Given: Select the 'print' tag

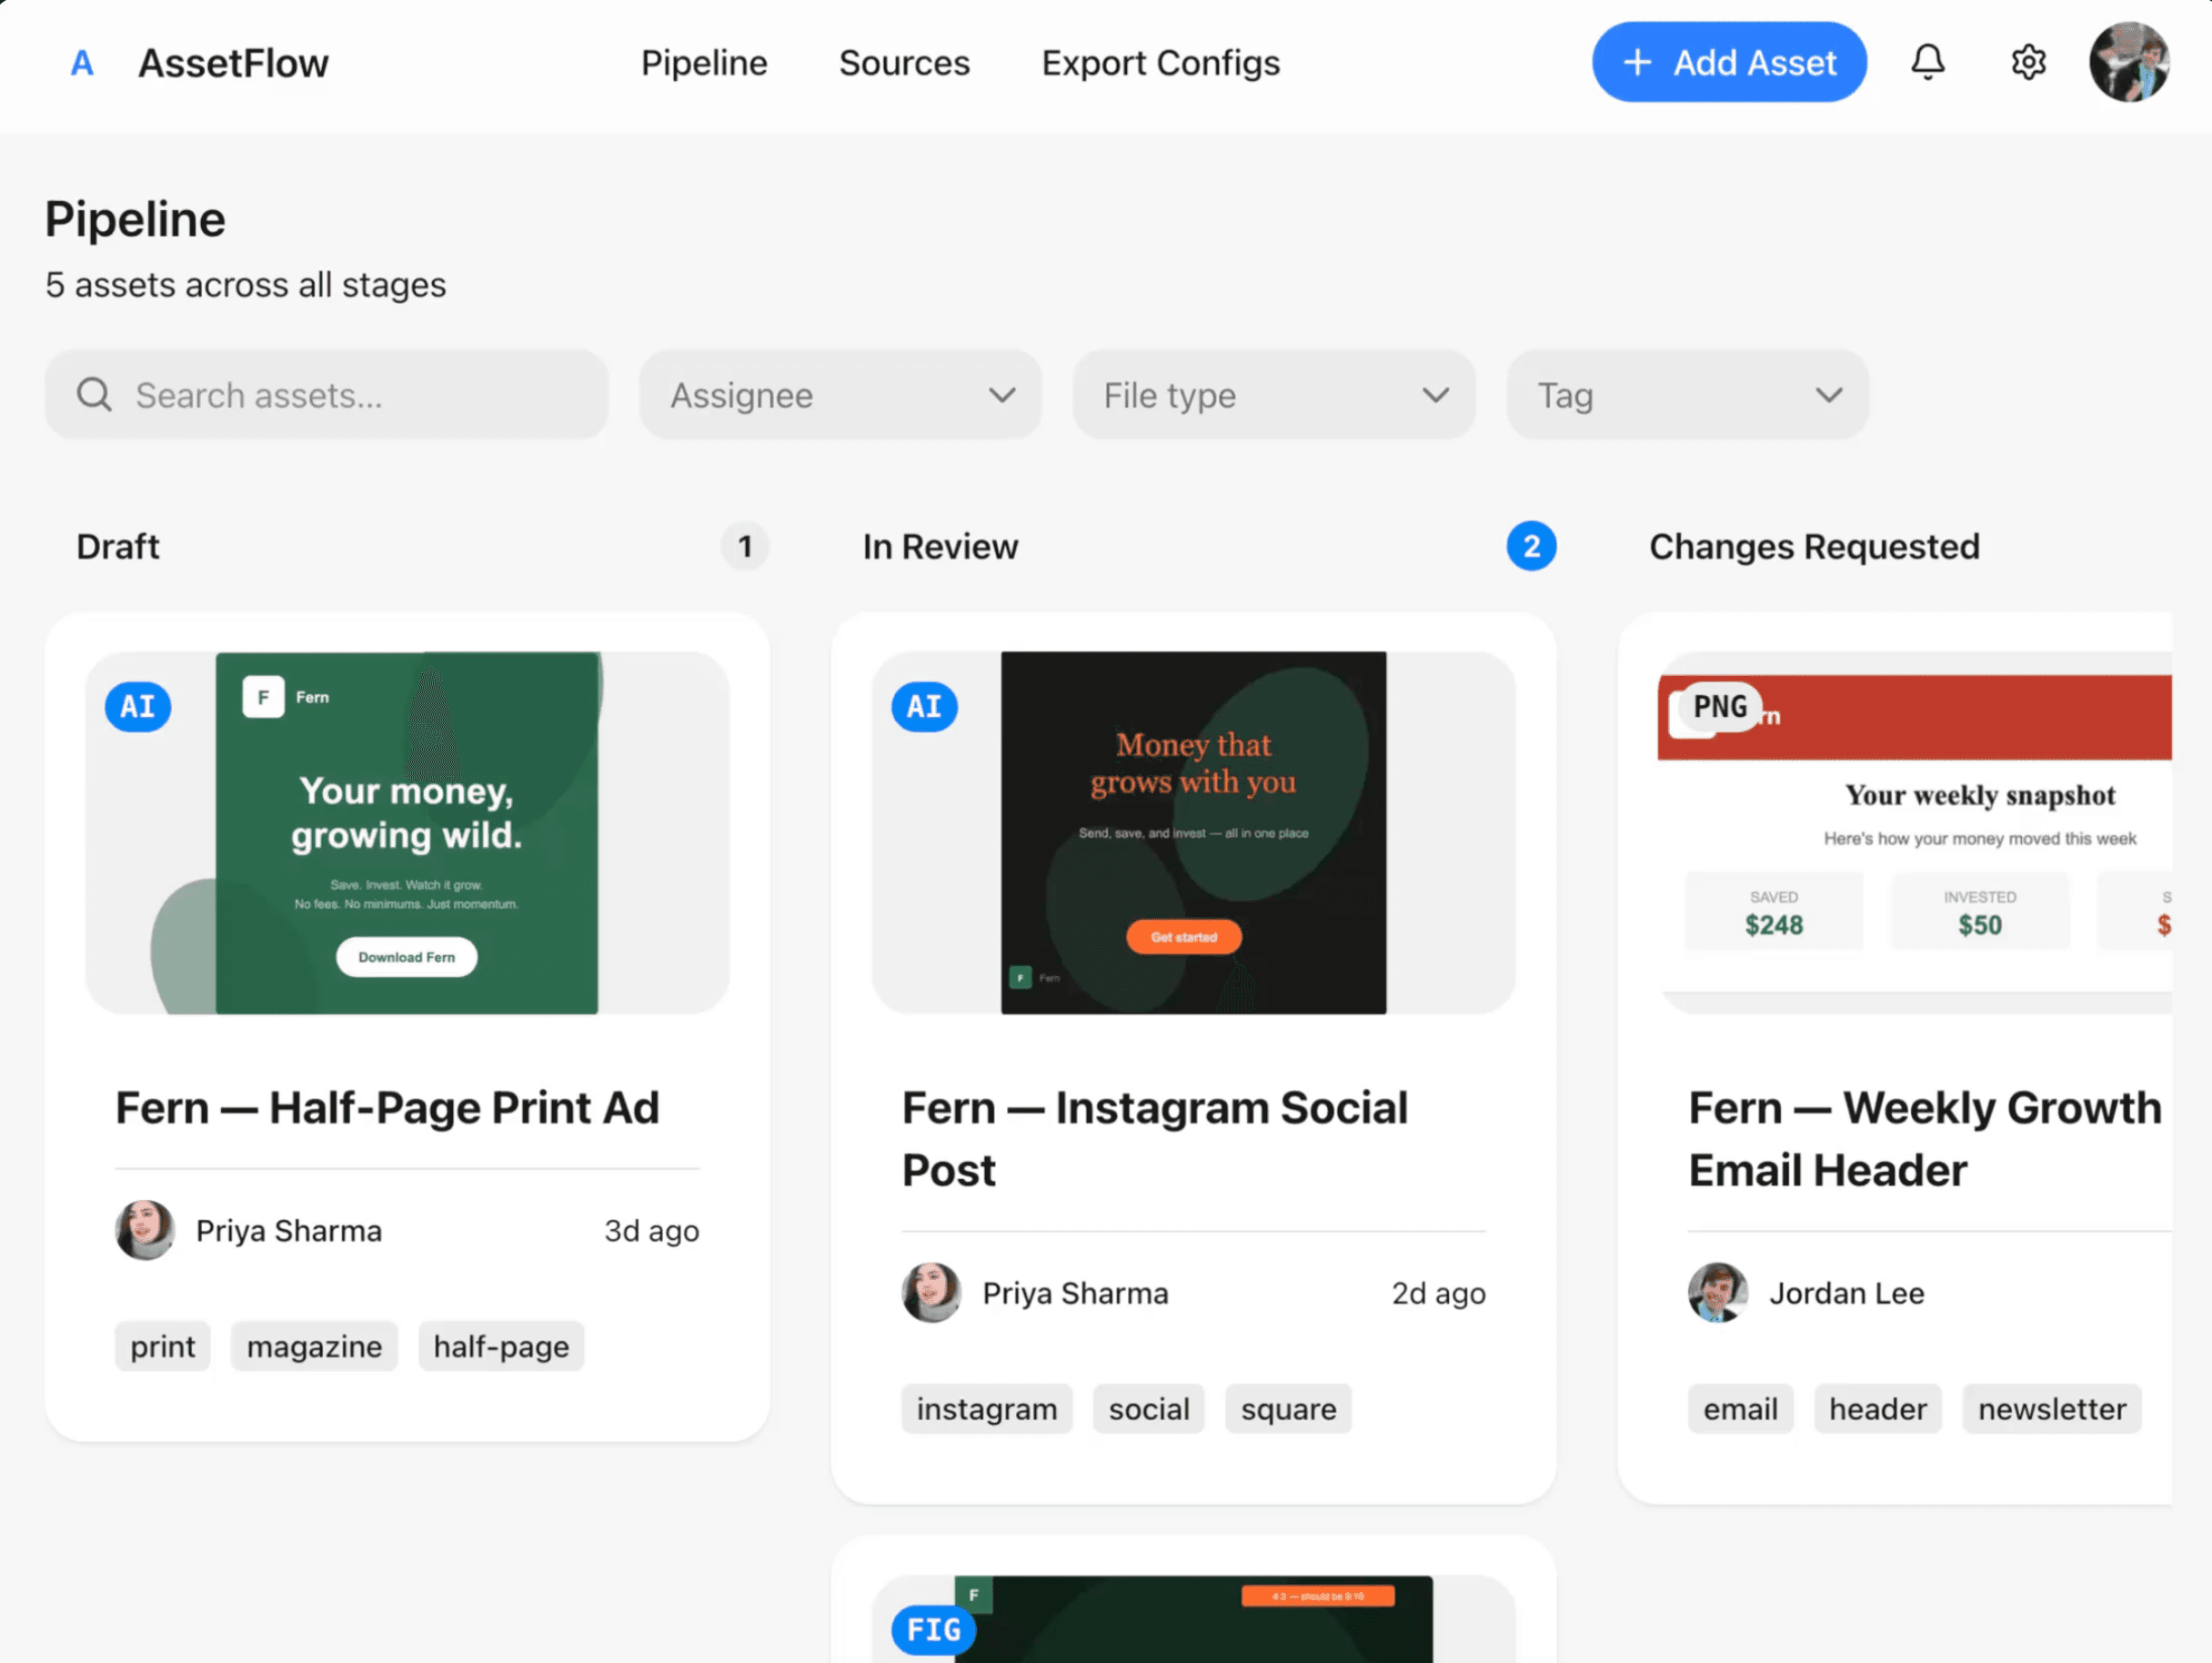Looking at the screenshot, I should click(163, 1346).
